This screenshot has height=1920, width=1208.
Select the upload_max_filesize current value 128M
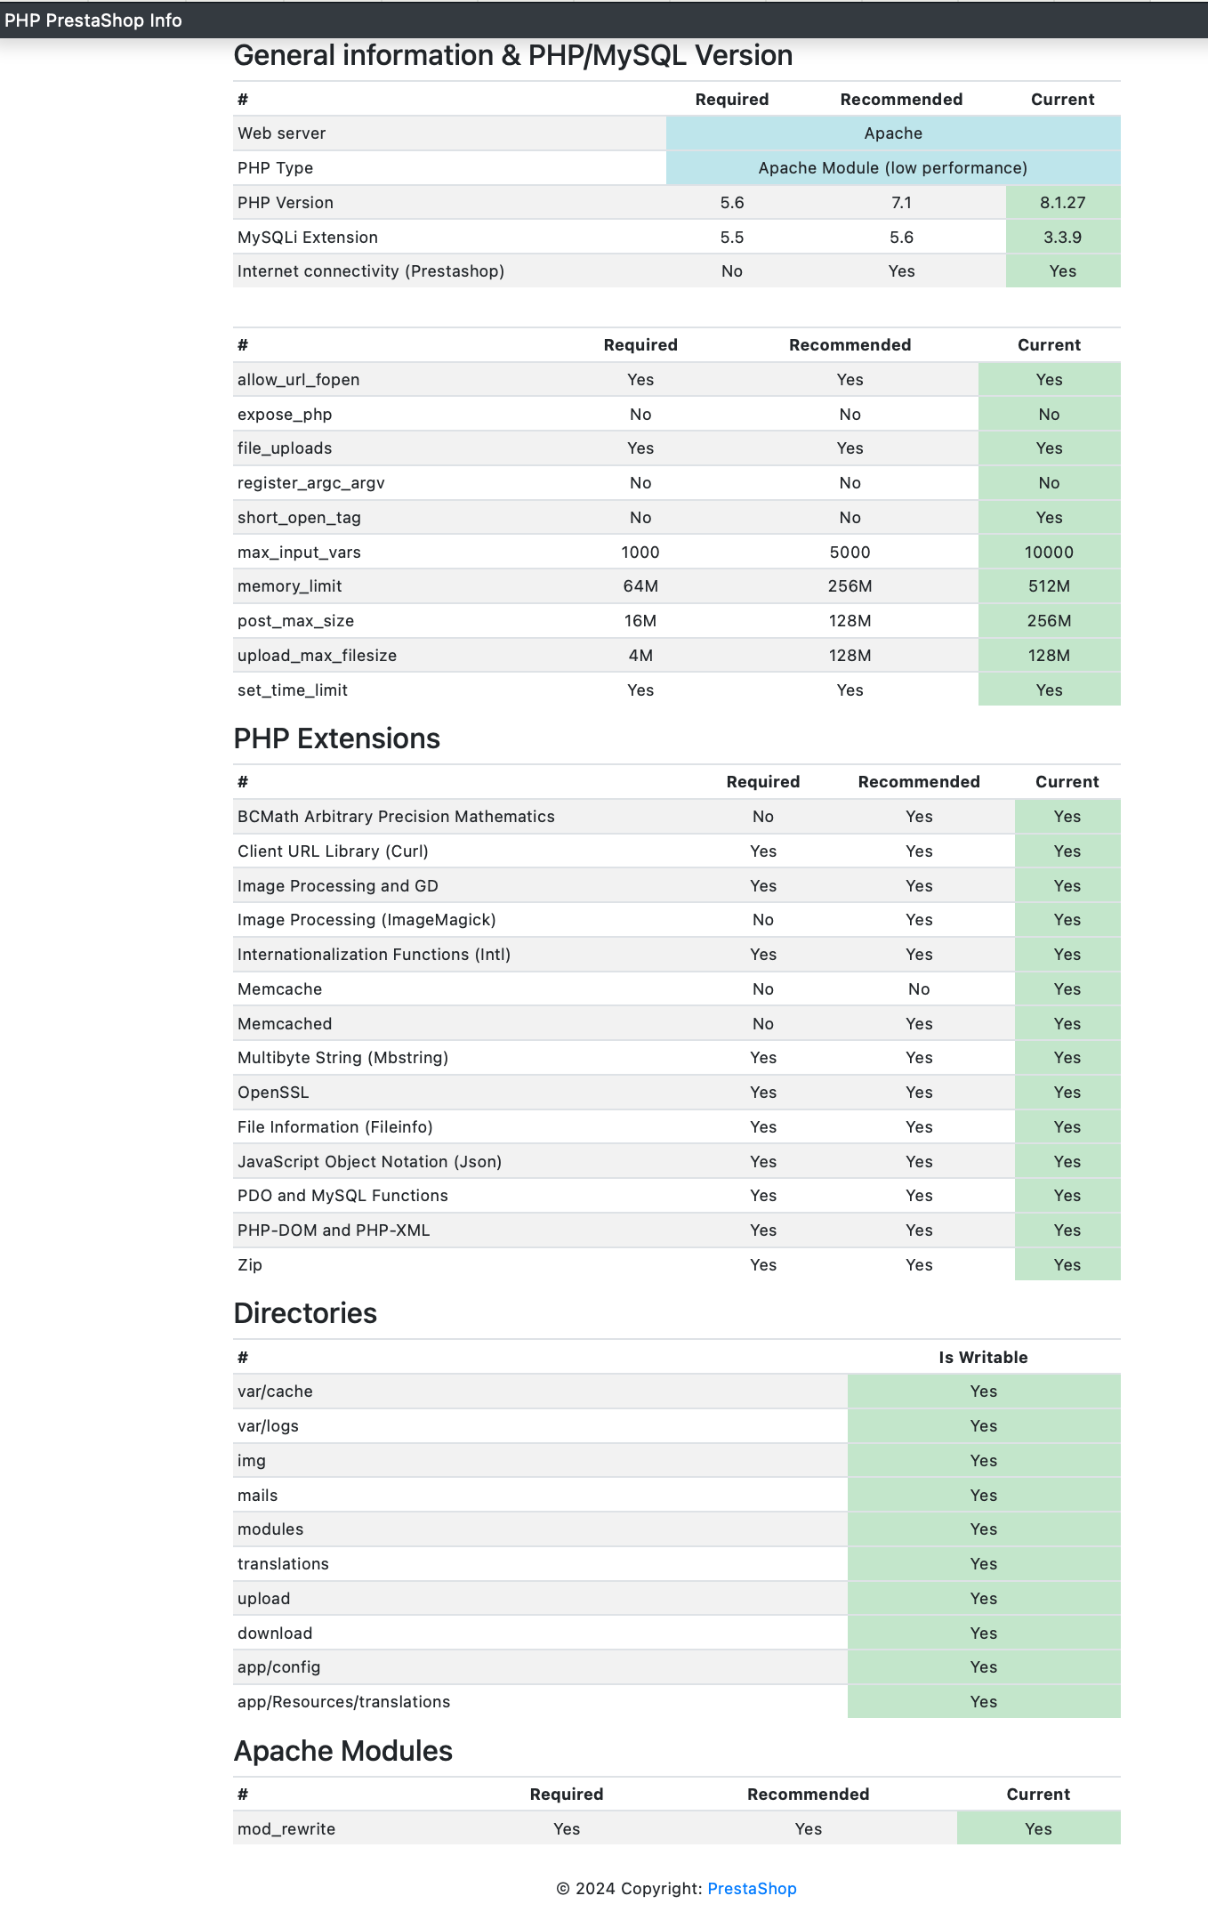tap(1049, 655)
